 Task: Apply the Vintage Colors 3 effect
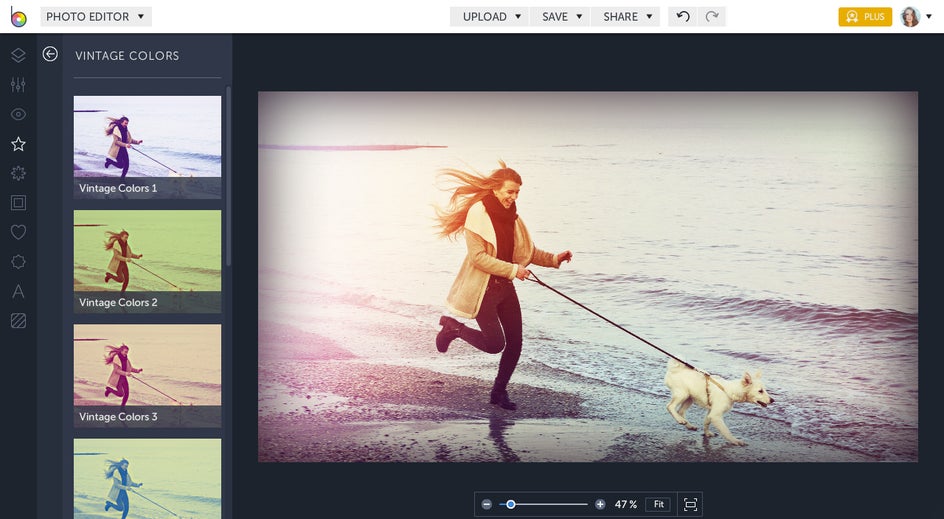(x=148, y=376)
